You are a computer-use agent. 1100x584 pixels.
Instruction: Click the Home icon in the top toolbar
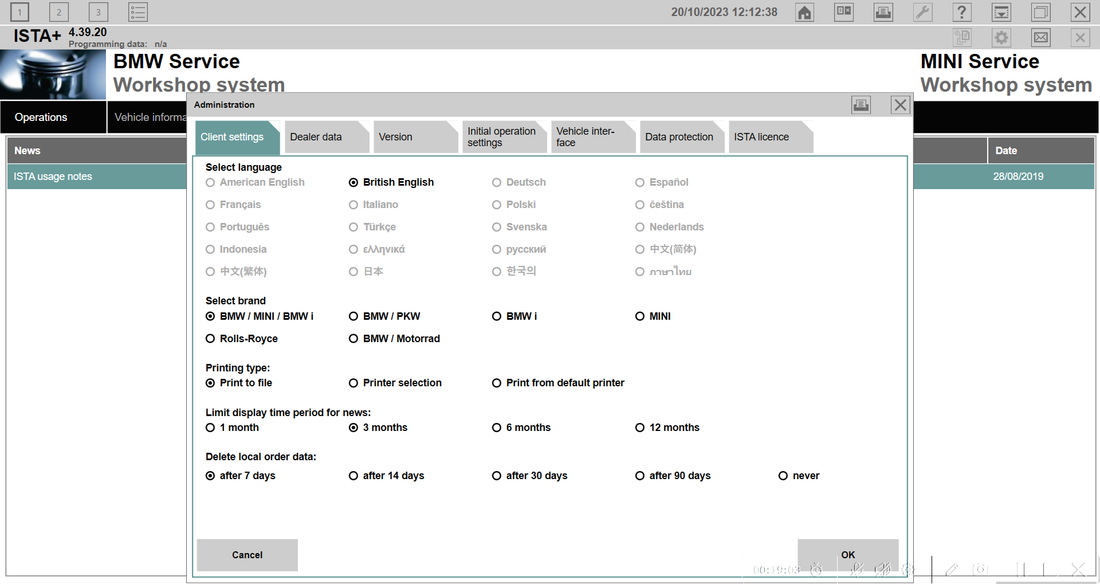804,11
